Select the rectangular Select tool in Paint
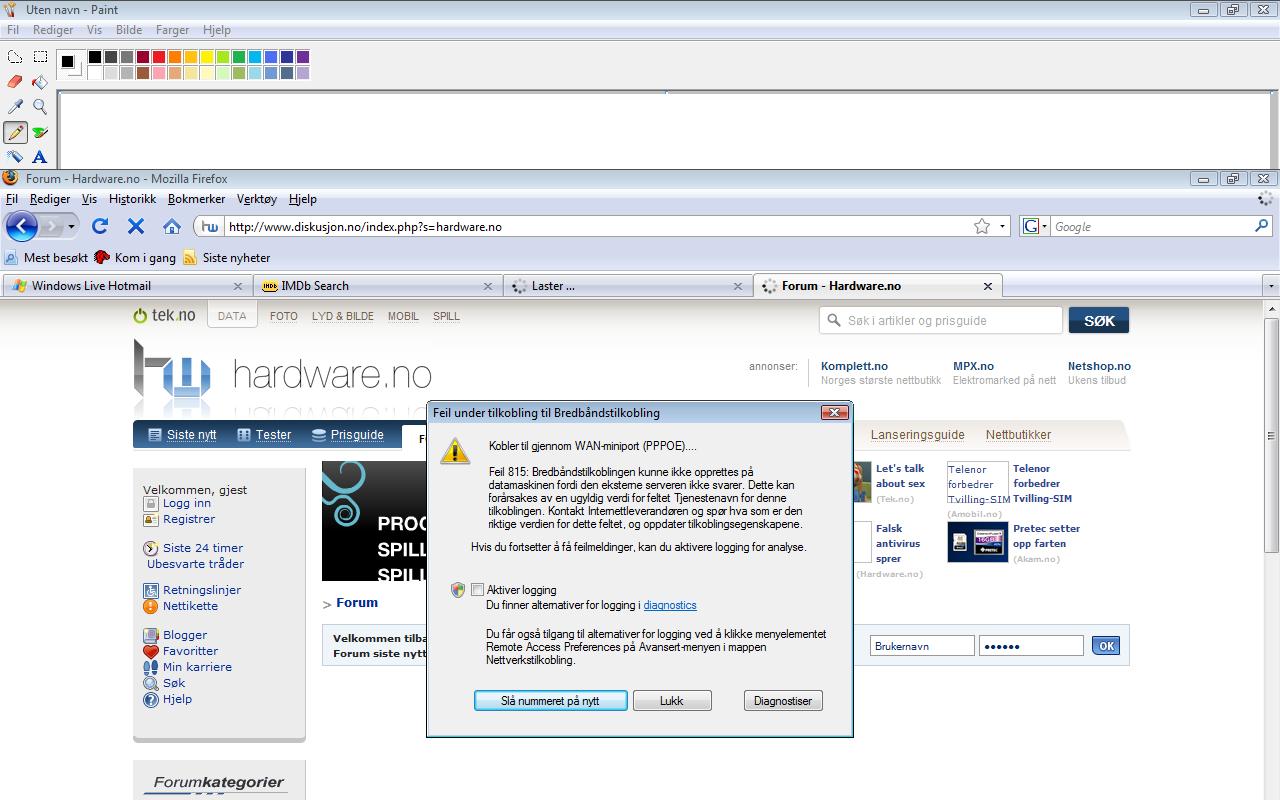The image size is (1280, 800). pos(40,57)
